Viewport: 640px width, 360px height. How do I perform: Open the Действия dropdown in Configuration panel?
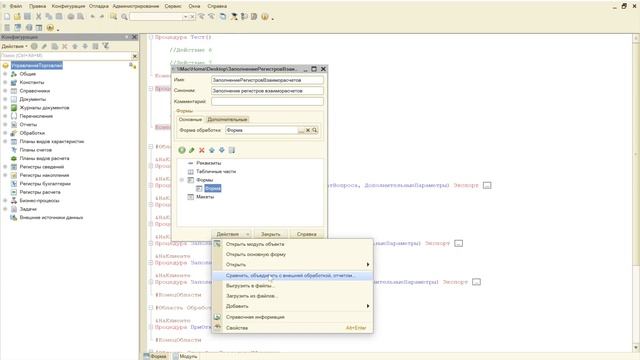15,47
